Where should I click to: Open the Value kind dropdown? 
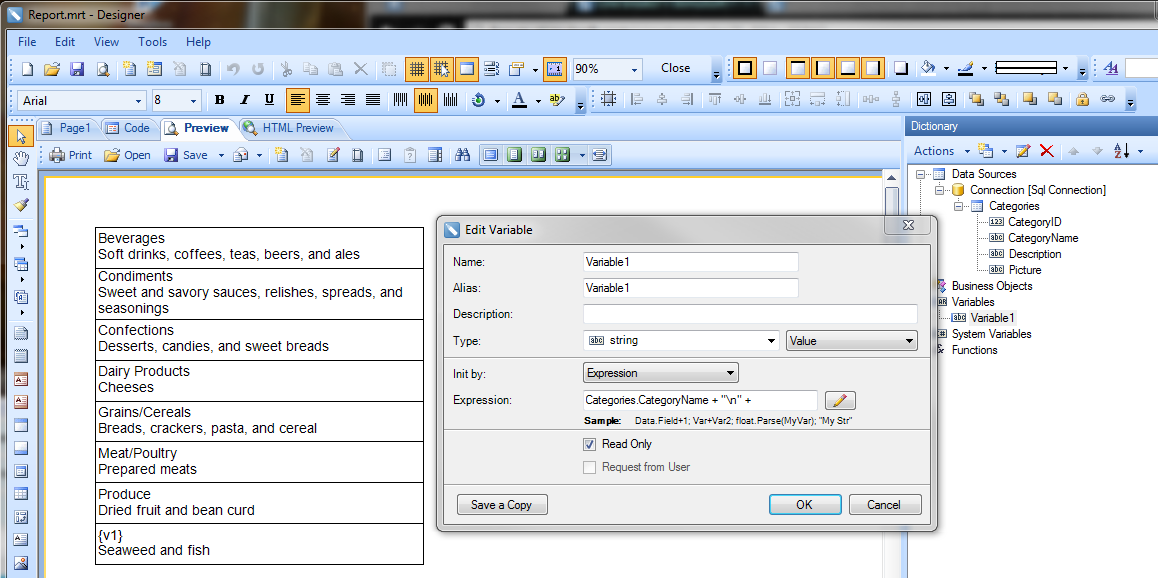[x=852, y=340]
